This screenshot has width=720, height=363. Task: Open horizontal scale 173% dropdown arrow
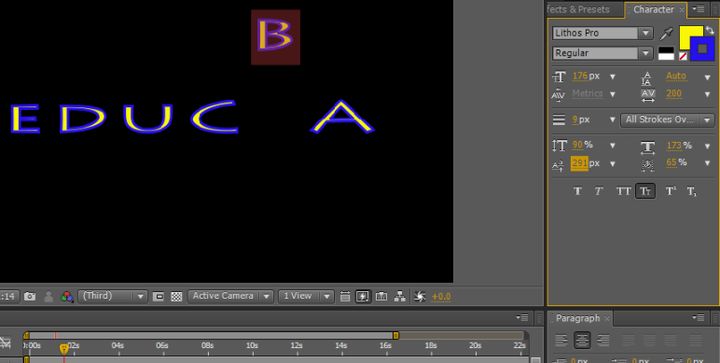(x=707, y=146)
